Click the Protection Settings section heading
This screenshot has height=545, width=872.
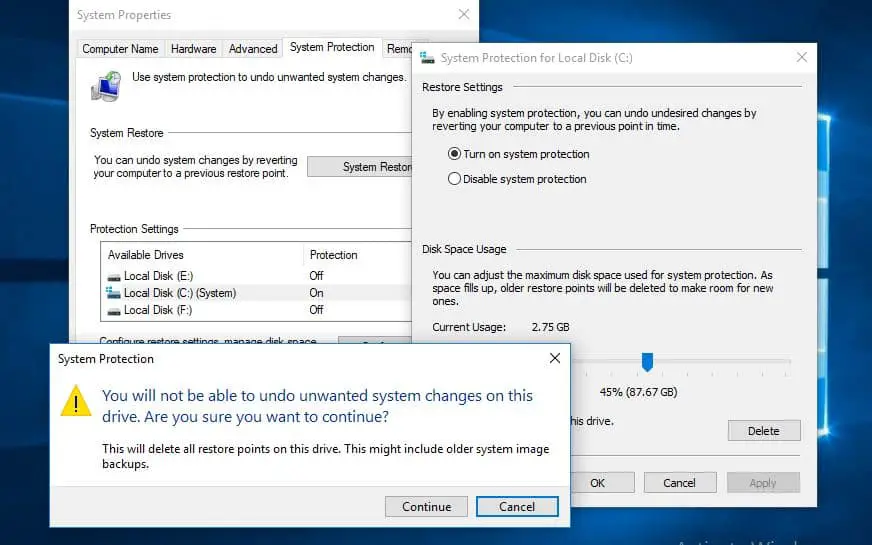134,229
